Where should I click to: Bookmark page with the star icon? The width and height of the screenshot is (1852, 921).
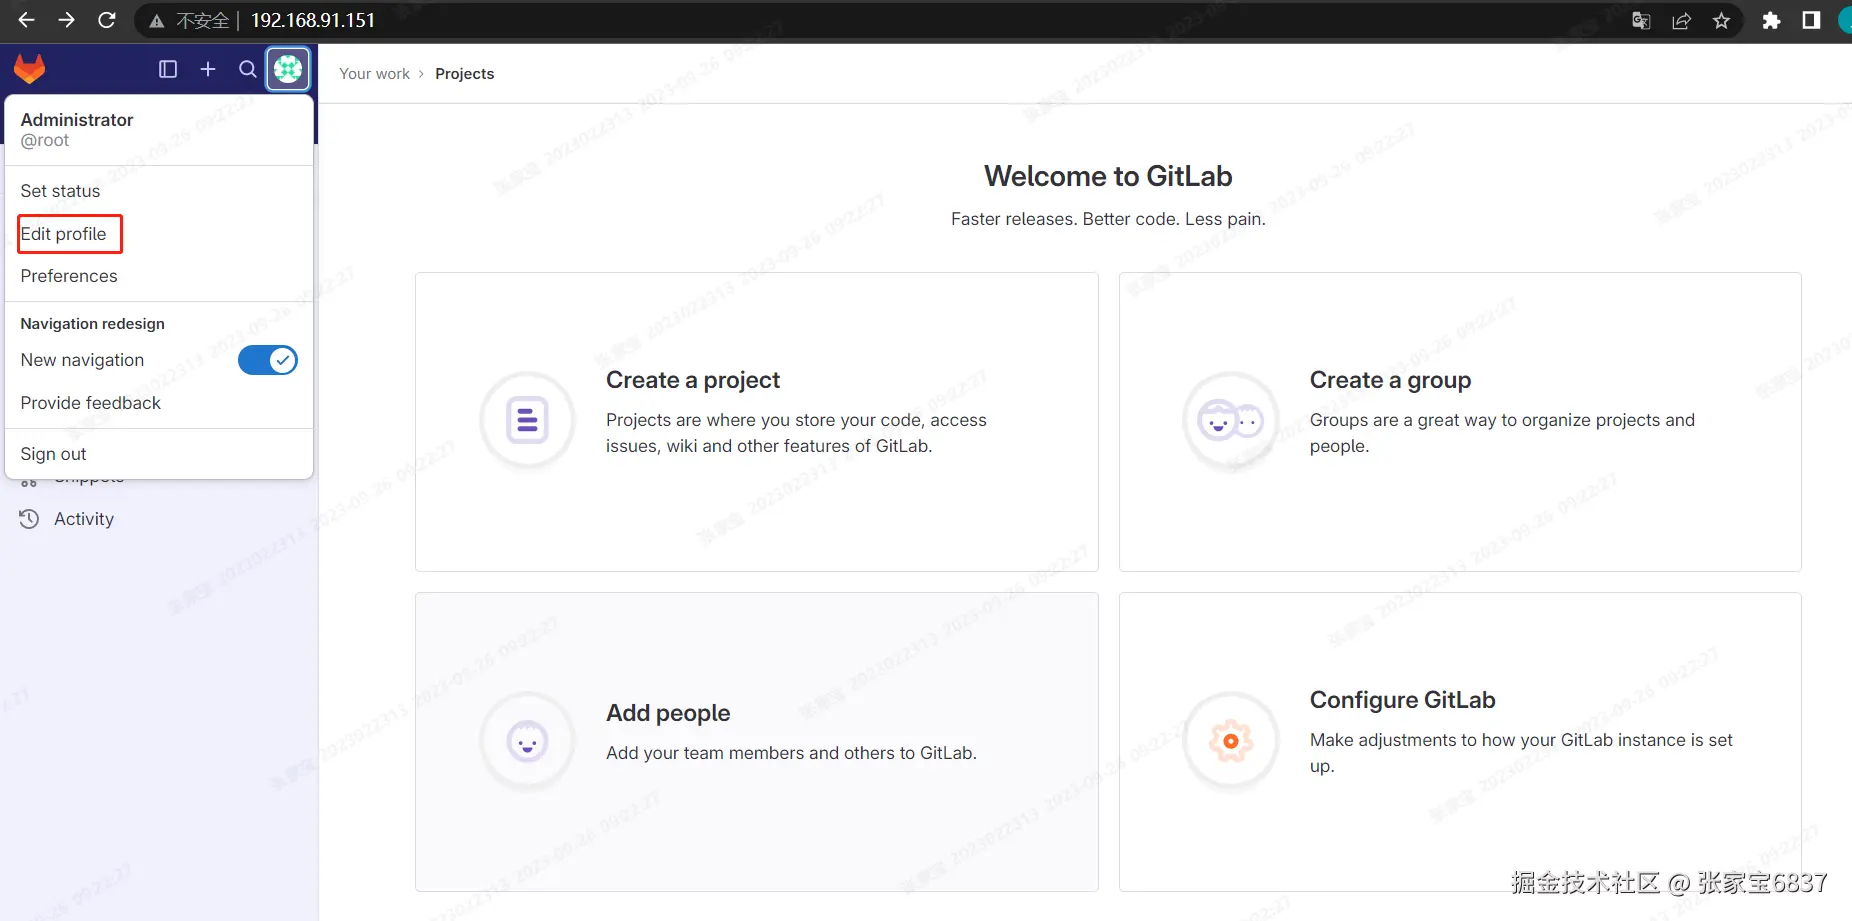point(1721,20)
